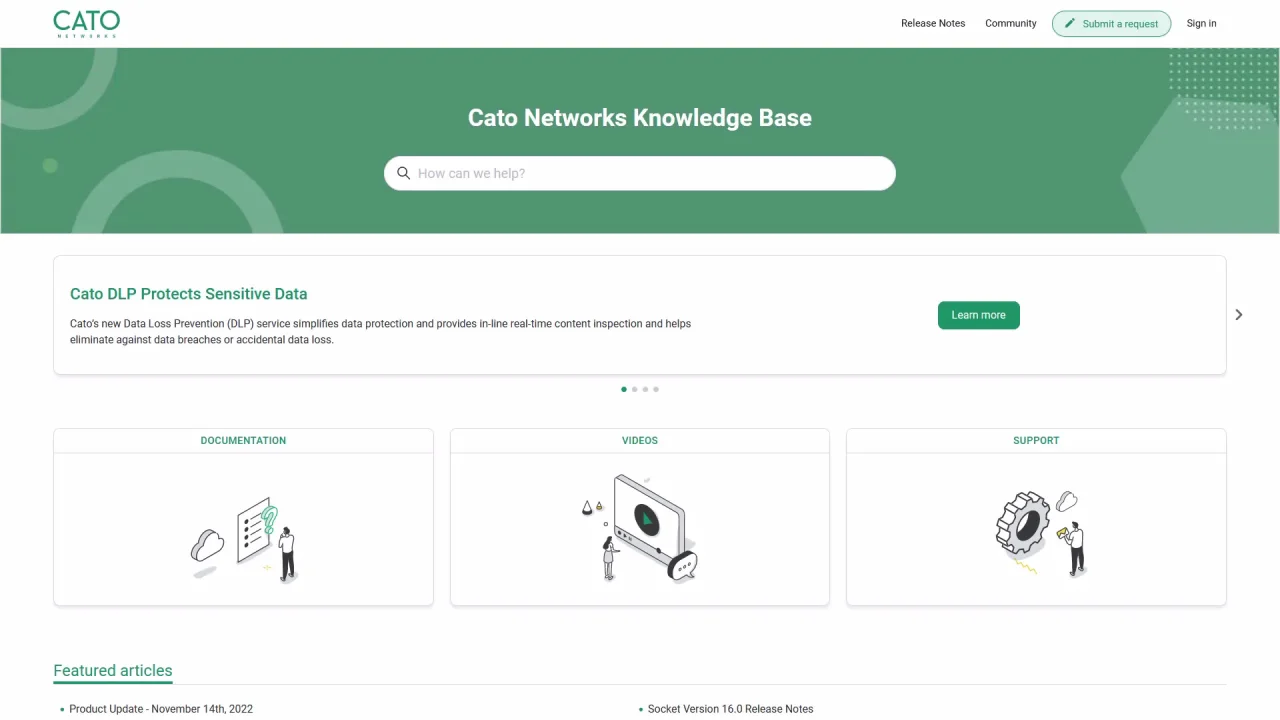
Task: Click 'Cato Networks Knowledge Base' title
Action: point(640,117)
